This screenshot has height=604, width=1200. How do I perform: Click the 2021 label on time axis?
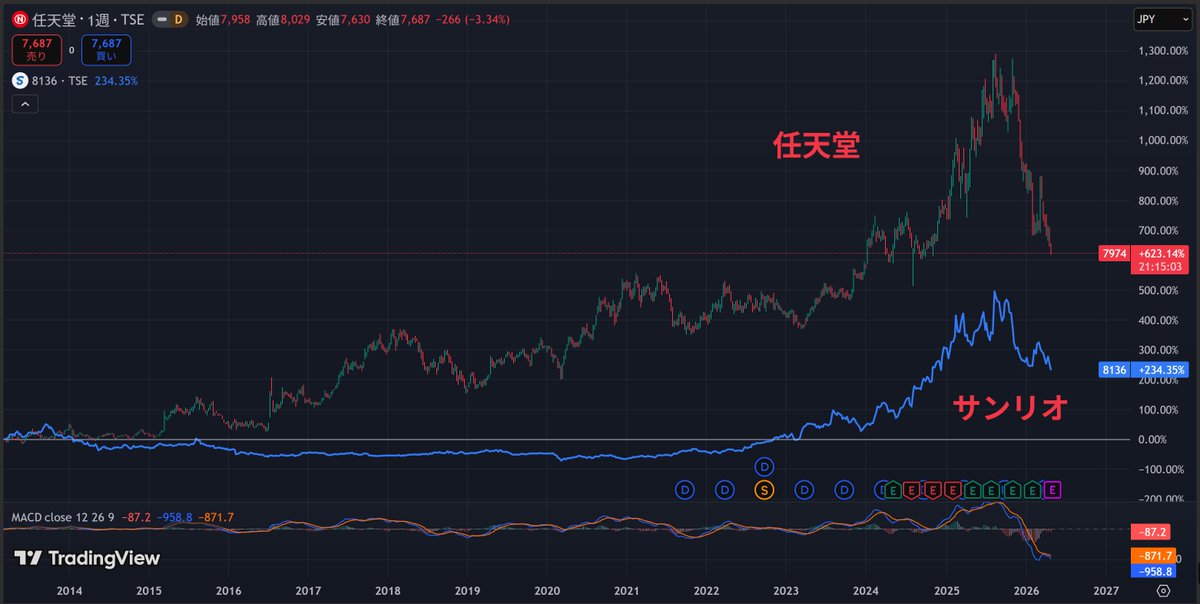626,591
